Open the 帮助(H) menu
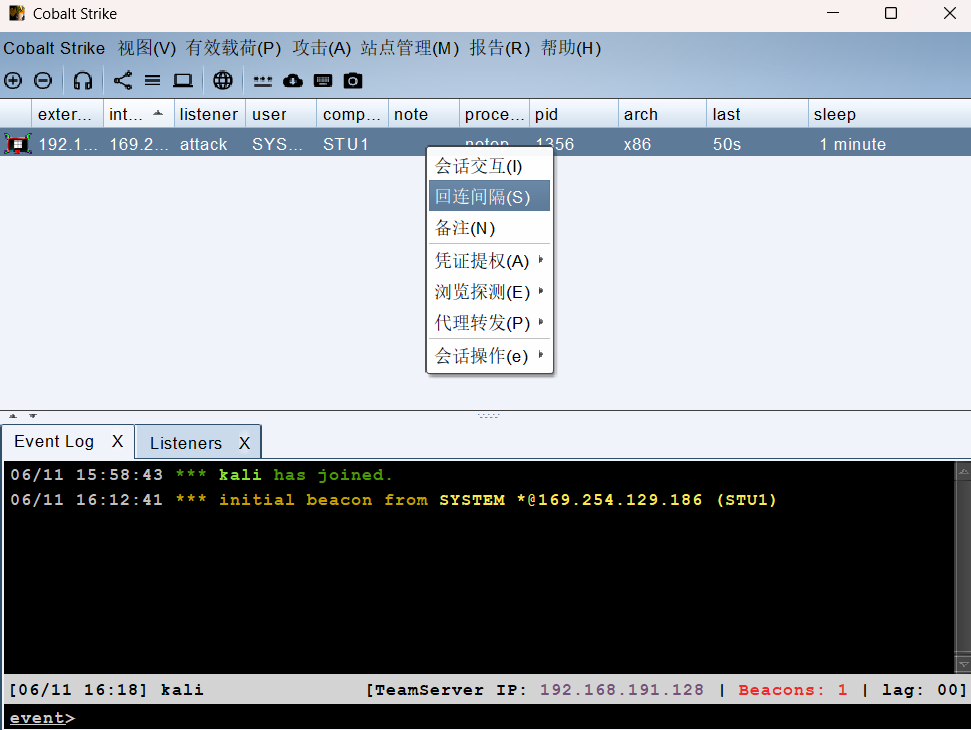Viewport: 971px width, 730px height. pos(571,48)
